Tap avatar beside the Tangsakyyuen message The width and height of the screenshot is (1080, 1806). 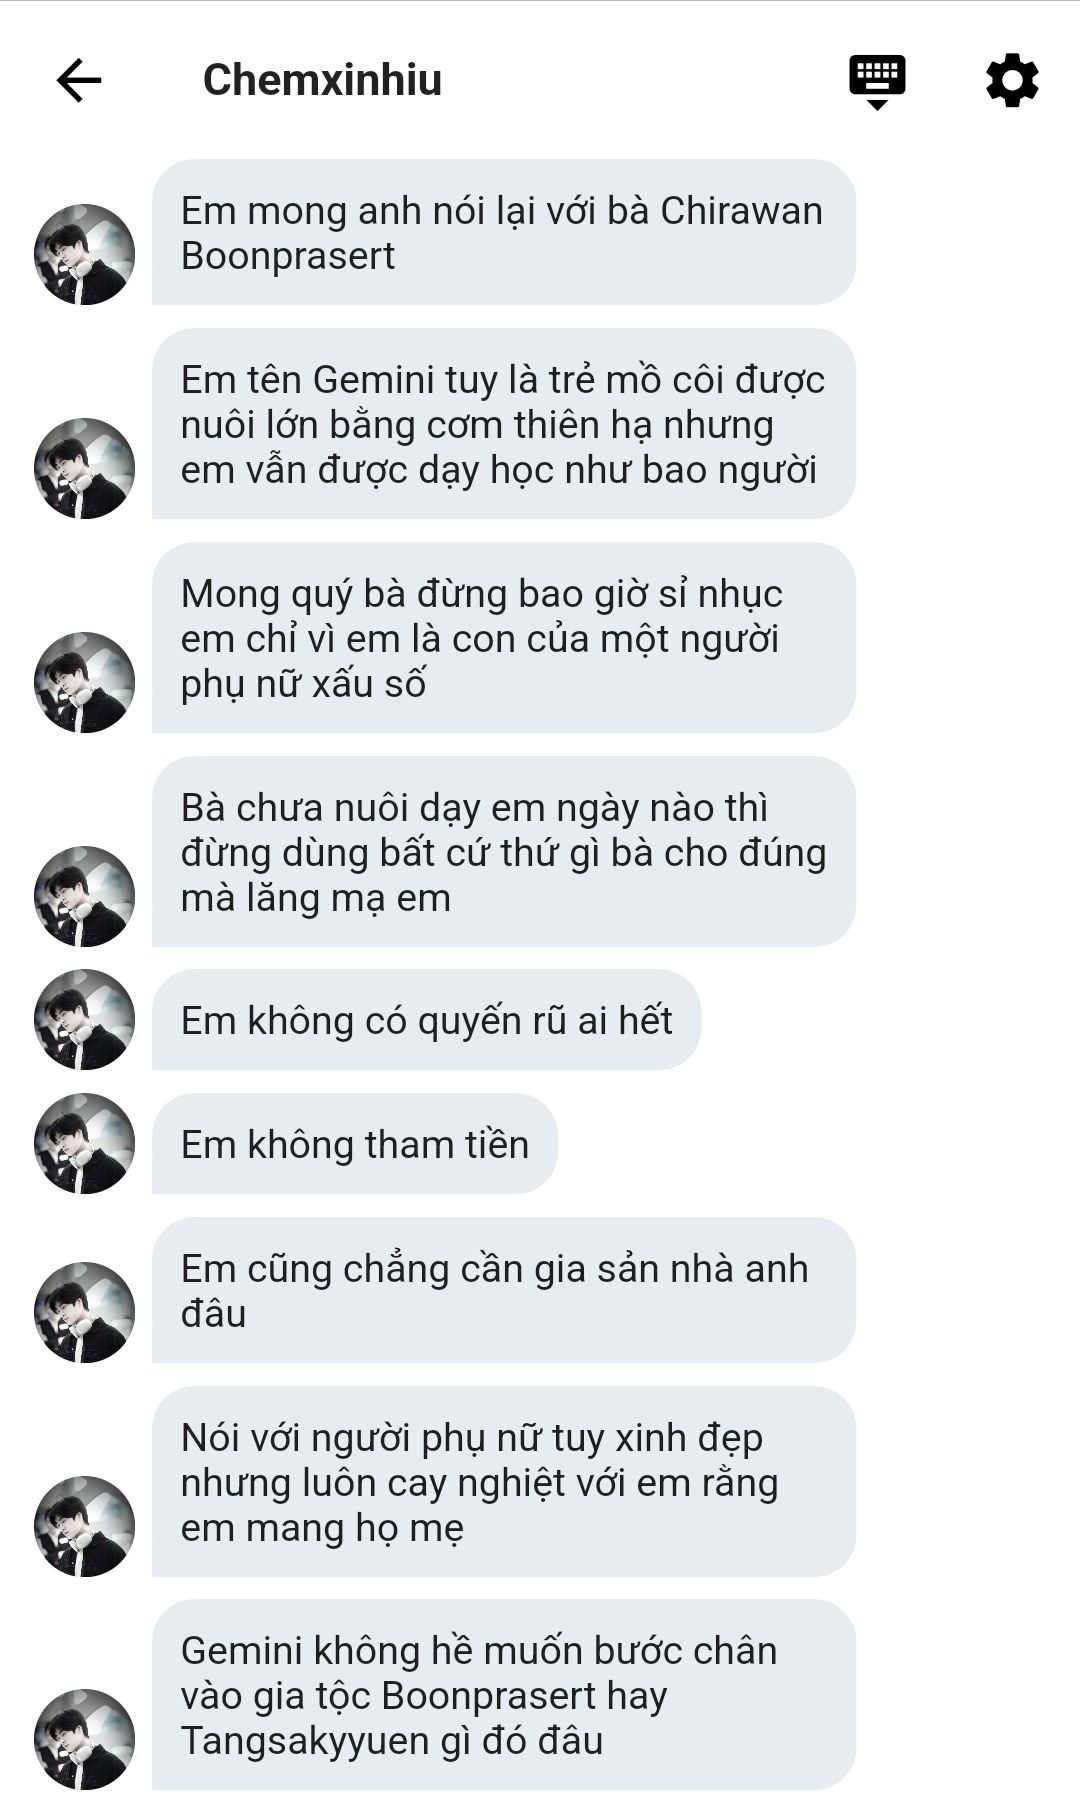click(85, 1739)
